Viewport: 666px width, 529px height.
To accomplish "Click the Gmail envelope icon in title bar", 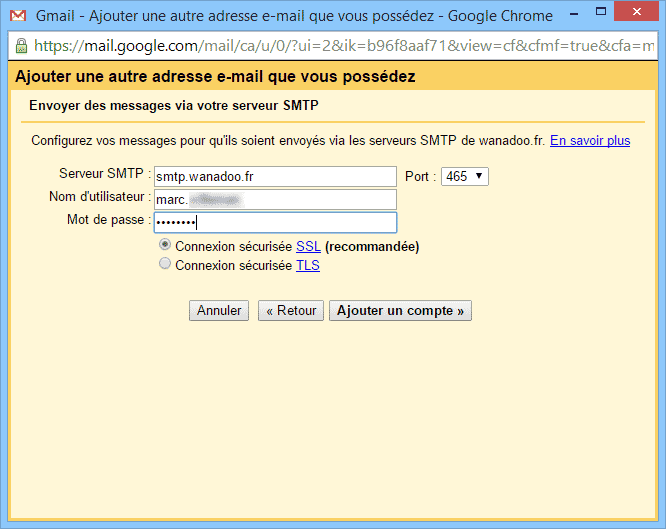I will 18,16.
